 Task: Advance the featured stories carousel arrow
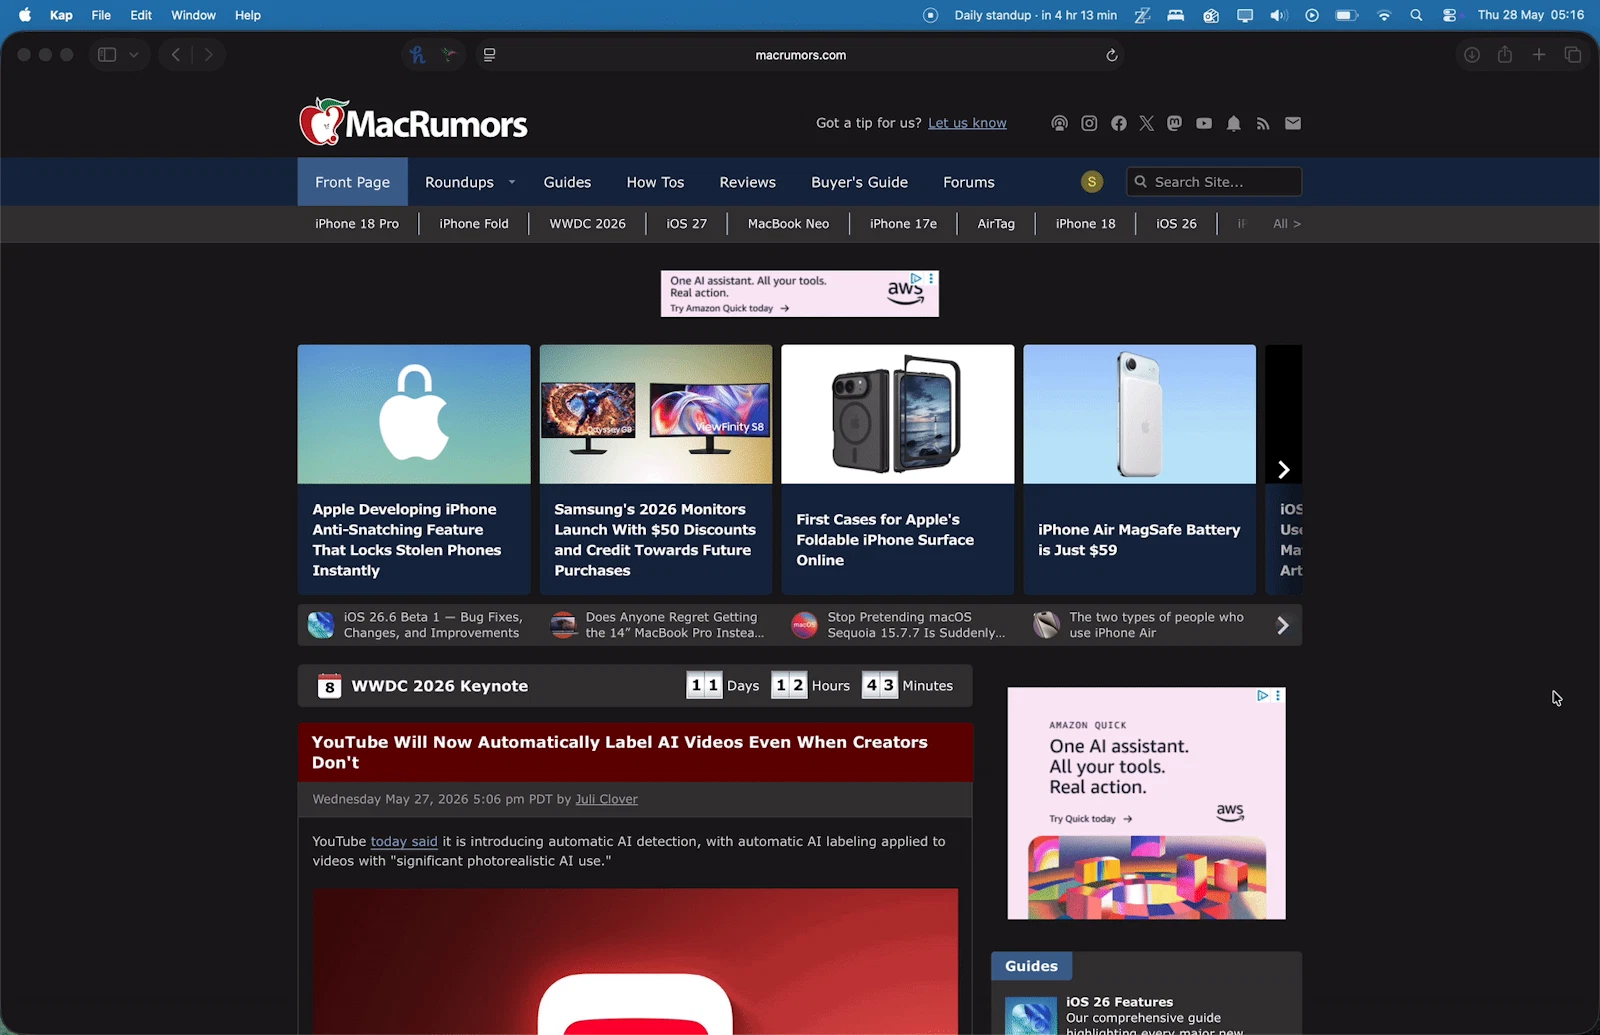point(1284,470)
